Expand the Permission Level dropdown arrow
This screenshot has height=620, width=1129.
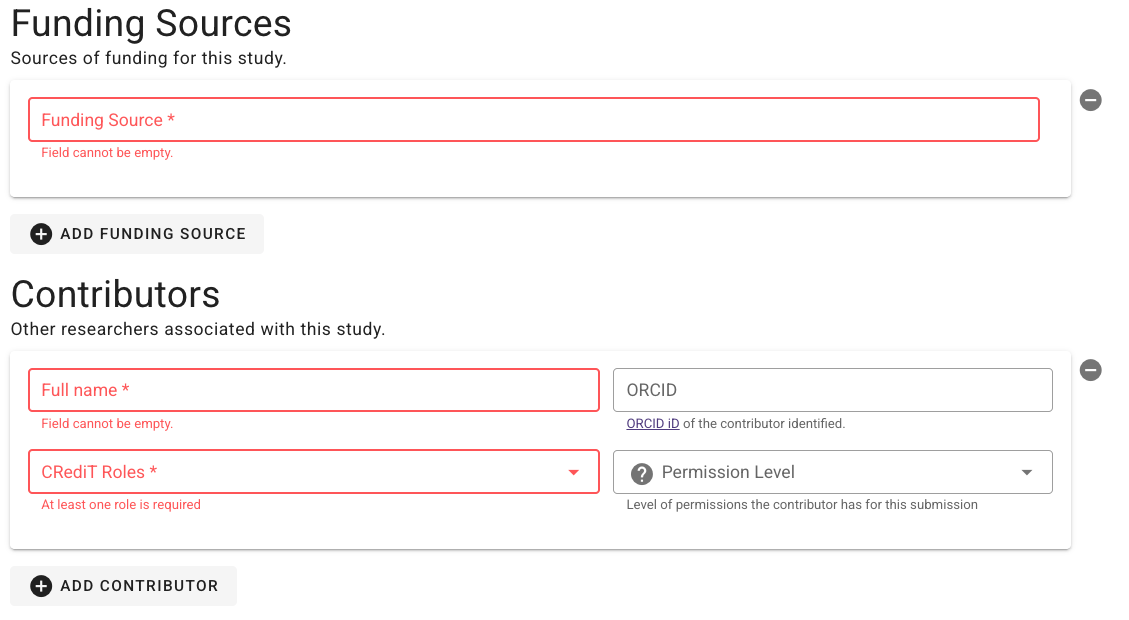point(1027,472)
